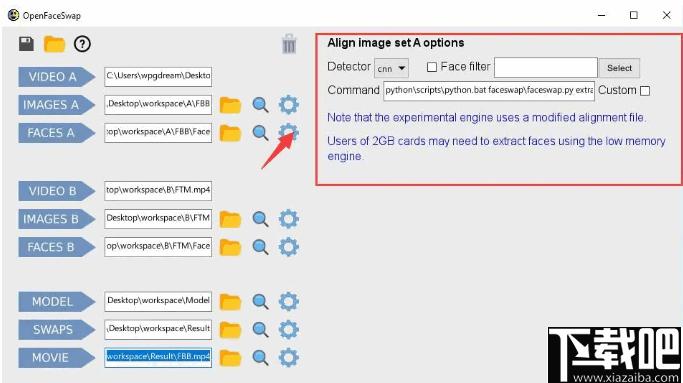Open gear settings for IMAGES B
This screenshot has height=383, width=683.
coord(288,219)
